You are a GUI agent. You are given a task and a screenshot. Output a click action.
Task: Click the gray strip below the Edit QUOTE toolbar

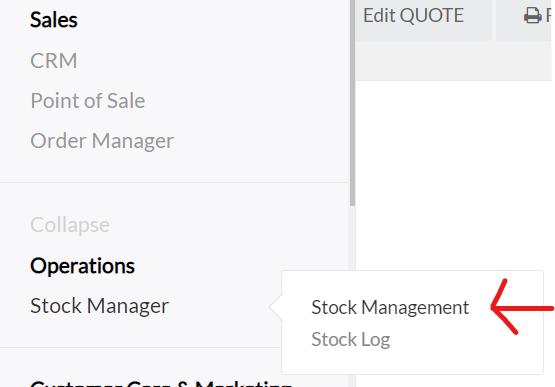[453, 61]
